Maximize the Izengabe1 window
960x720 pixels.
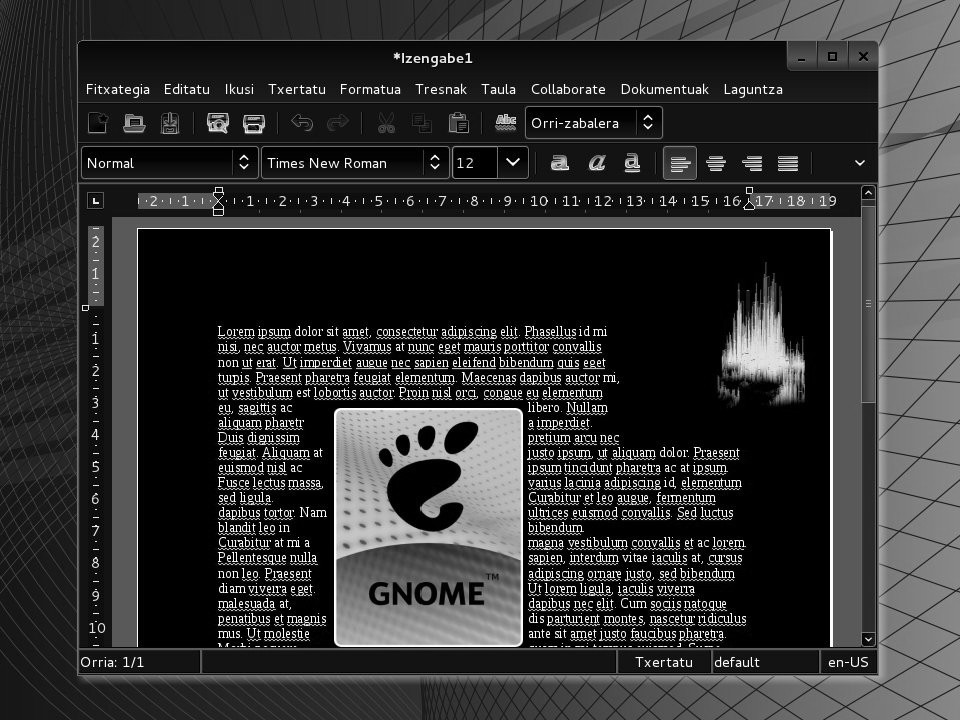[832, 57]
